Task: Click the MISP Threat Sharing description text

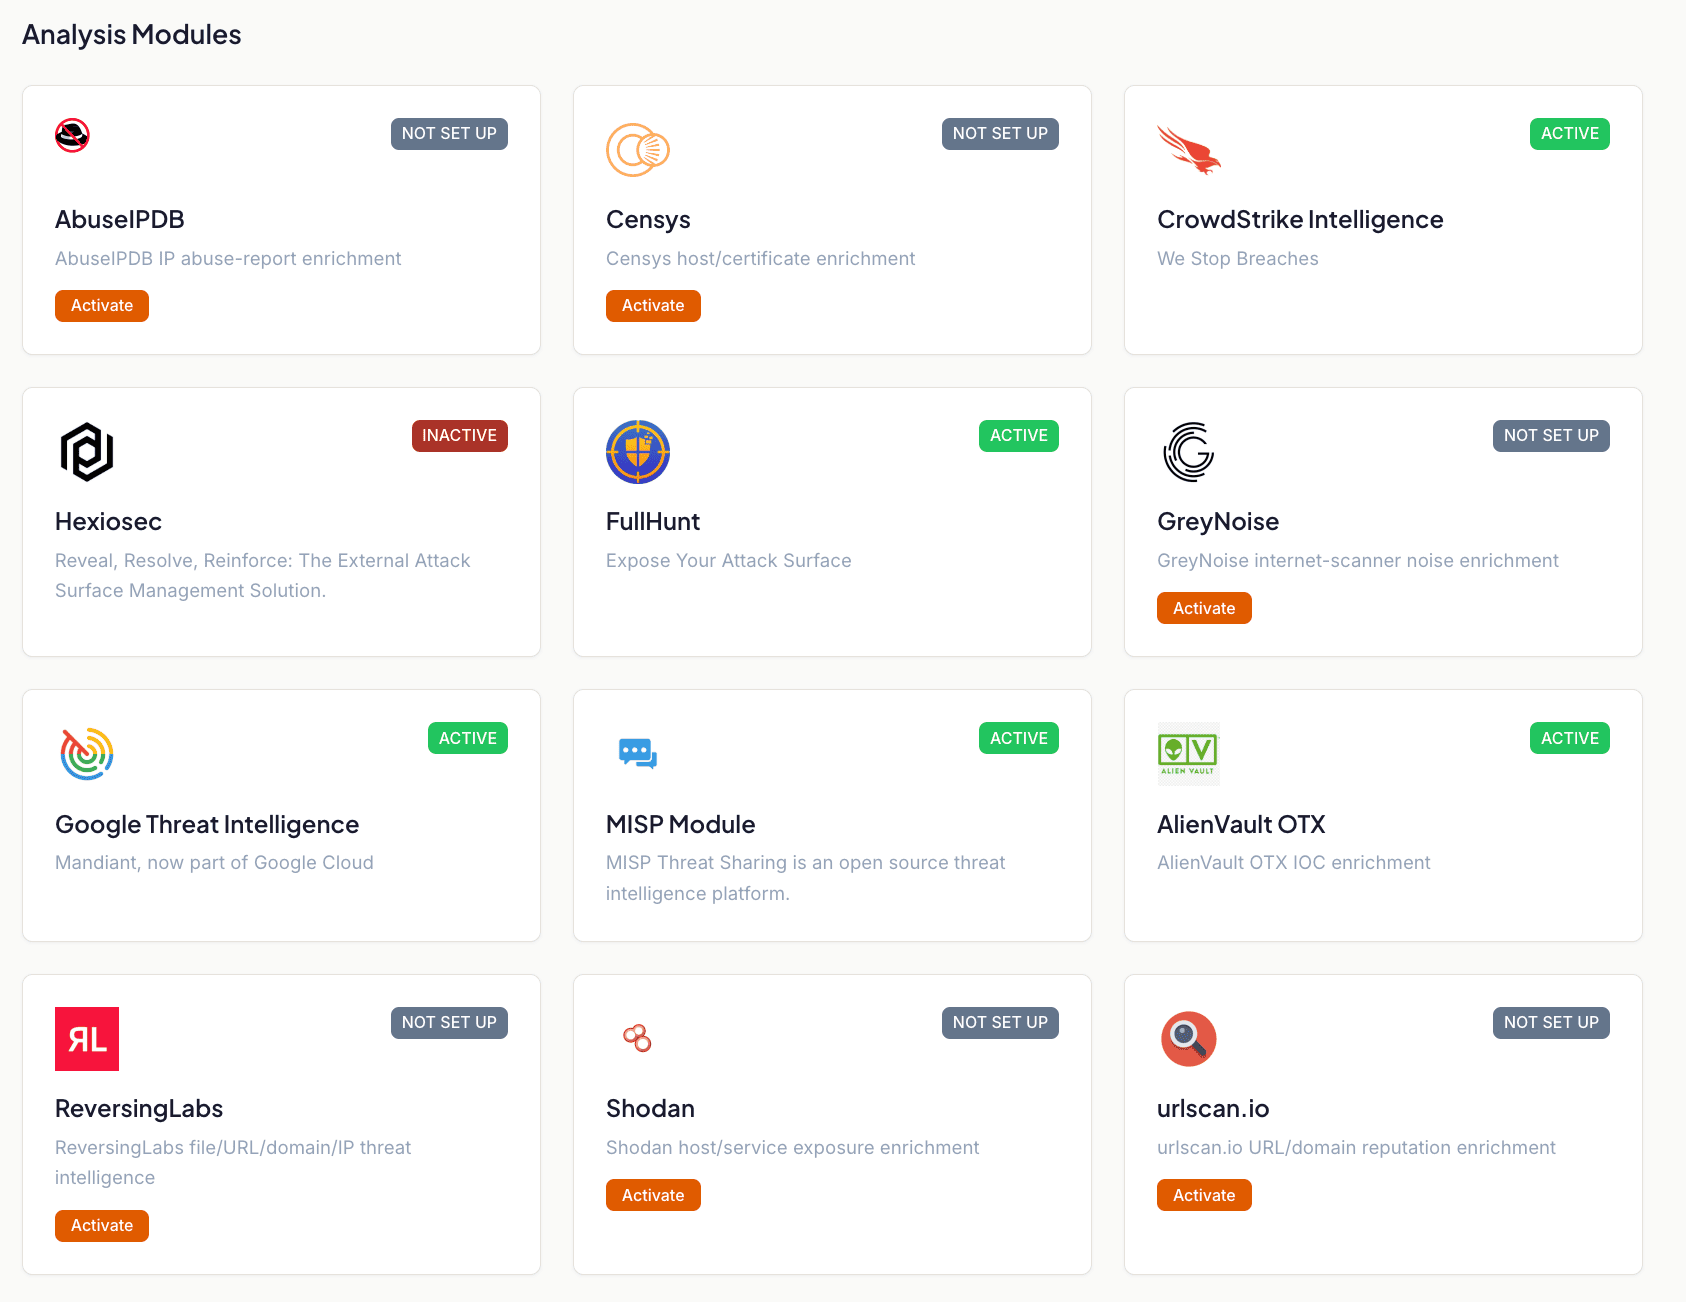Action: click(805, 878)
